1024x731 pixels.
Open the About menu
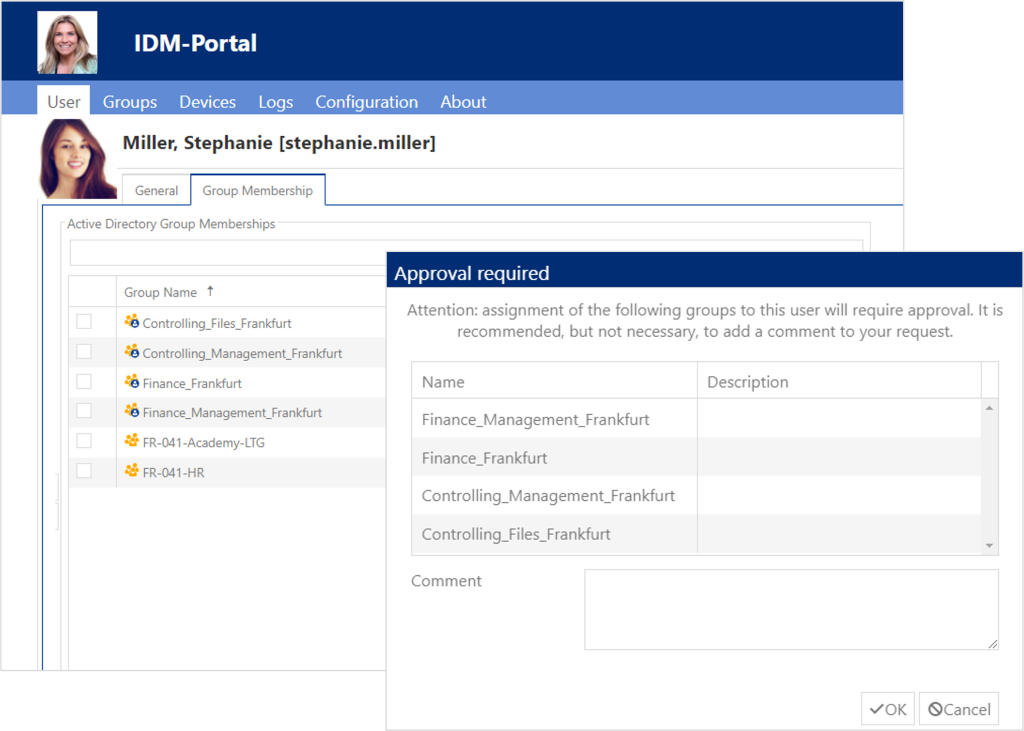[463, 102]
